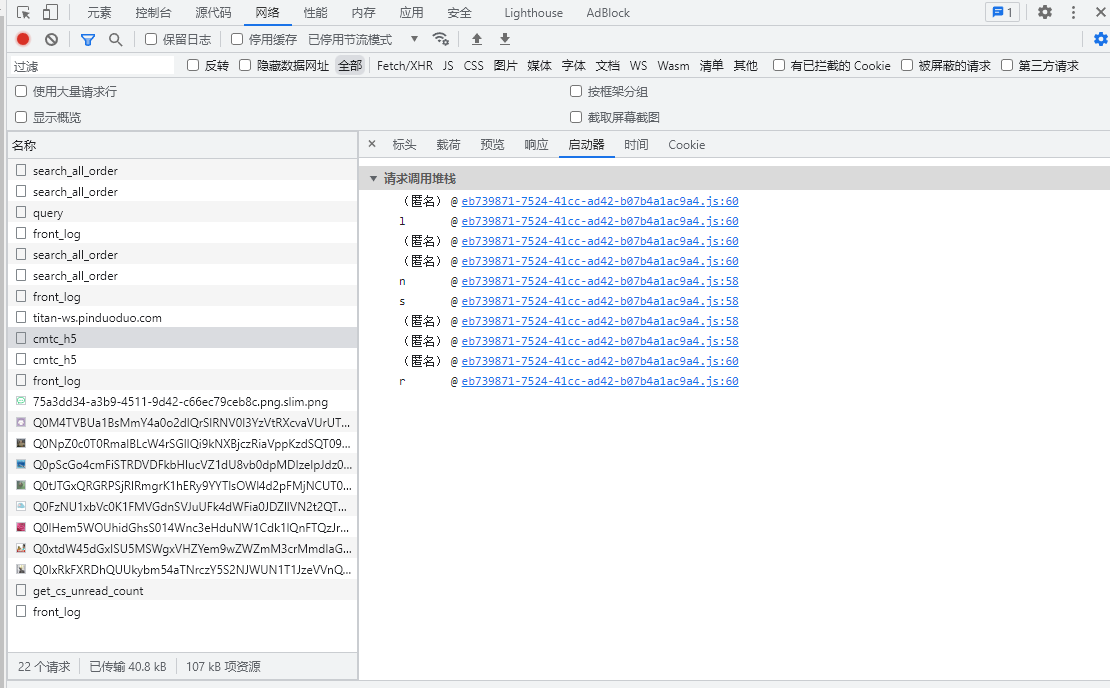Enable the 显示概览 checkbox
Screen dimensions: 1110x688
[x=21, y=117]
